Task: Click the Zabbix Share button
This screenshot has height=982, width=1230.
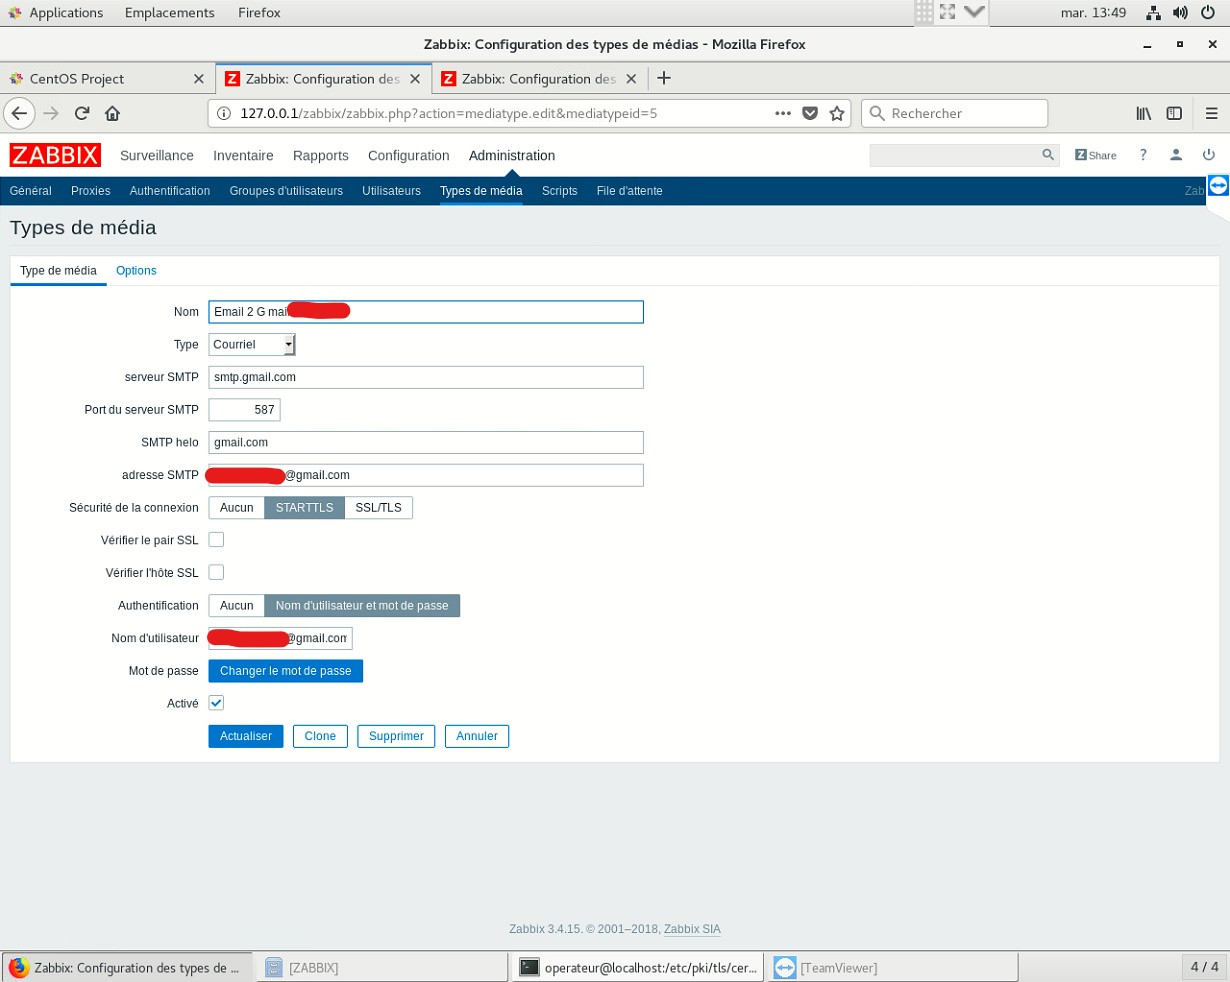Action: (x=1096, y=155)
